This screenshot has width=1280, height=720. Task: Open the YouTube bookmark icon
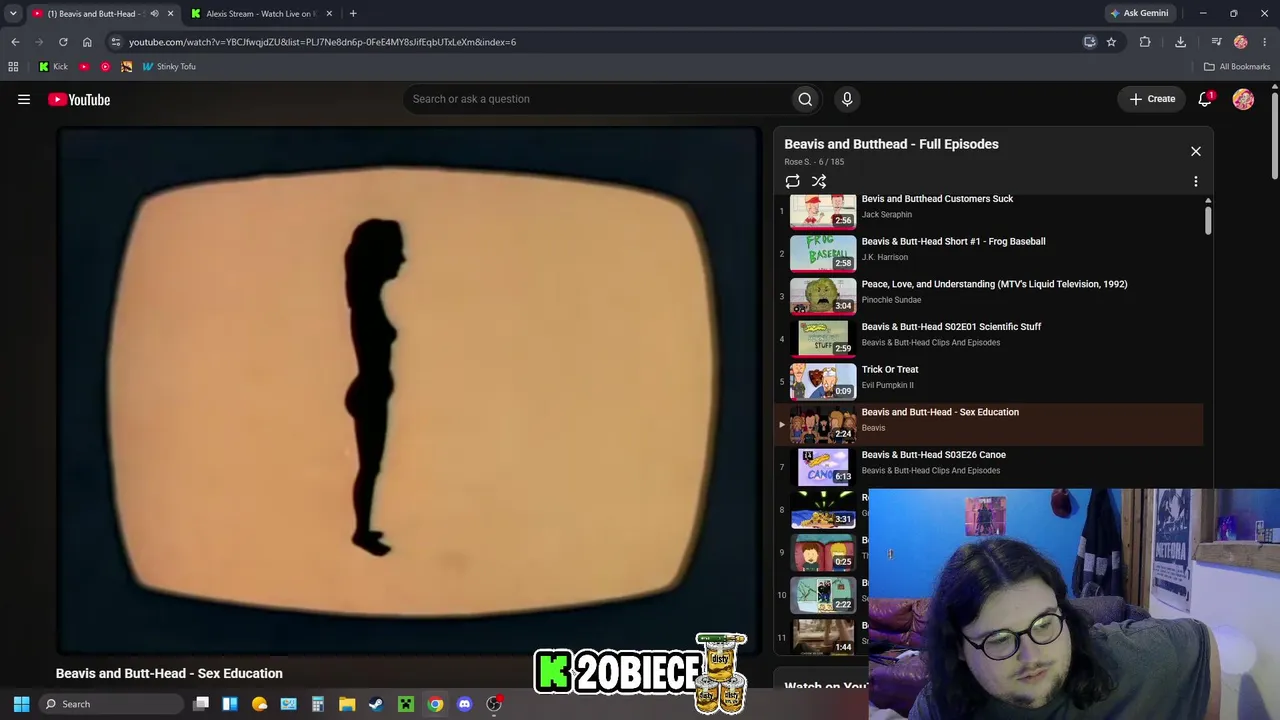[84, 67]
